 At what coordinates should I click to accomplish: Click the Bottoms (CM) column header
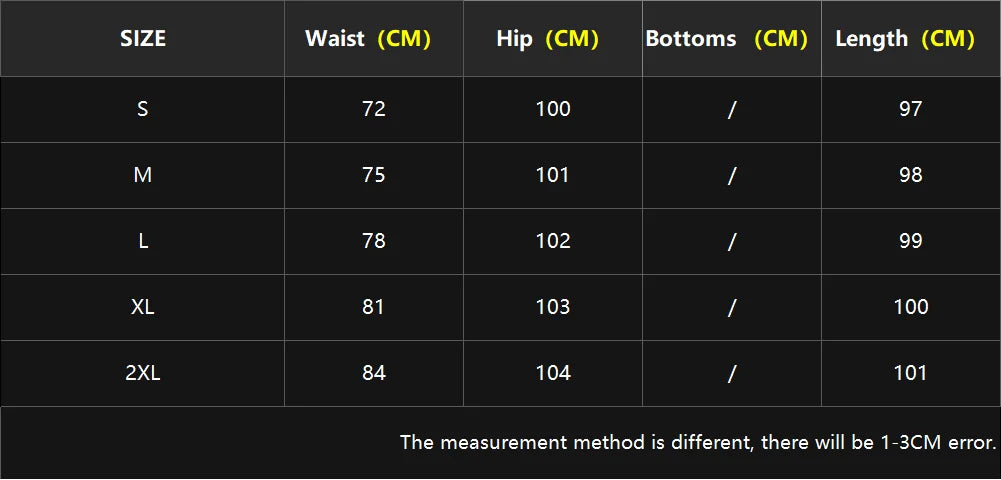pyautogui.click(x=732, y=38)
